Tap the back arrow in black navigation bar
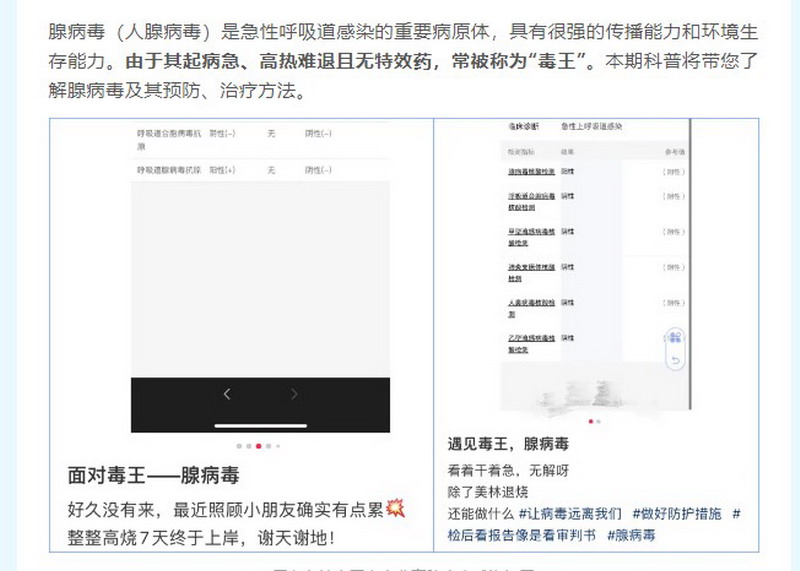The width and height of the screenshot is (800, 571). [x=227, y=395]
